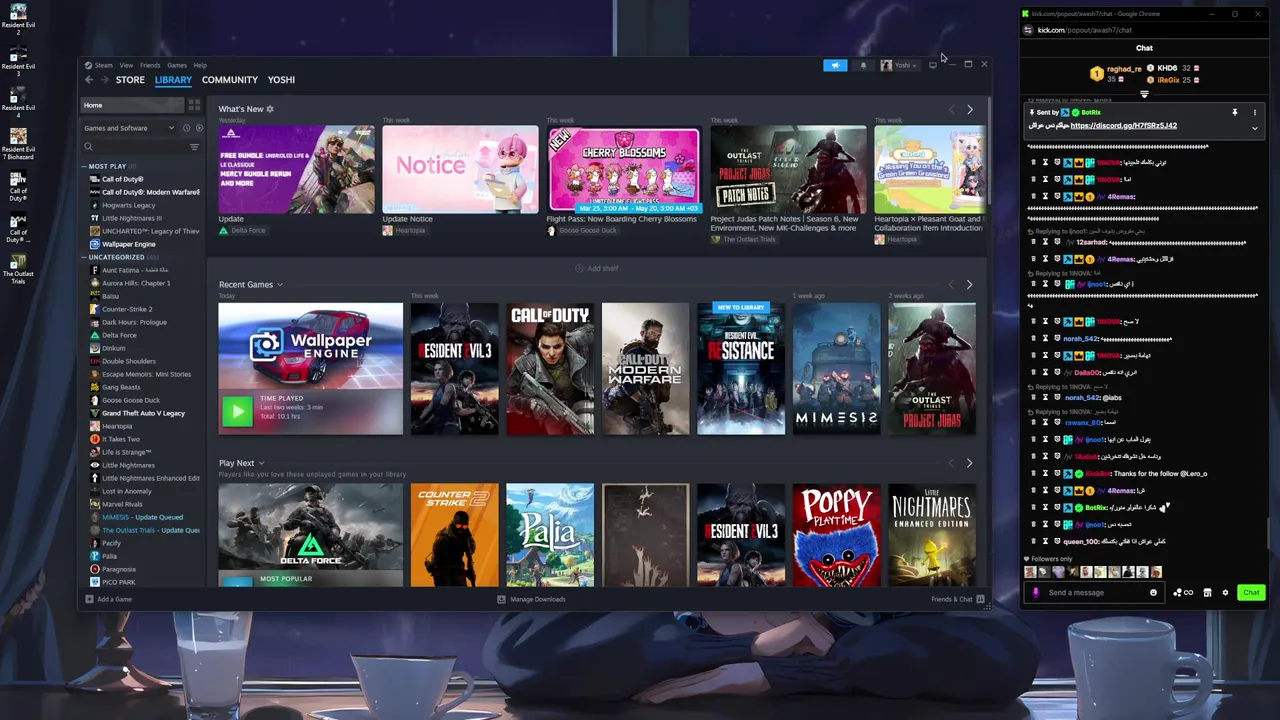1280x720 pixels.
Task: Click the green Chat send button
Action: pos(1251,592)
